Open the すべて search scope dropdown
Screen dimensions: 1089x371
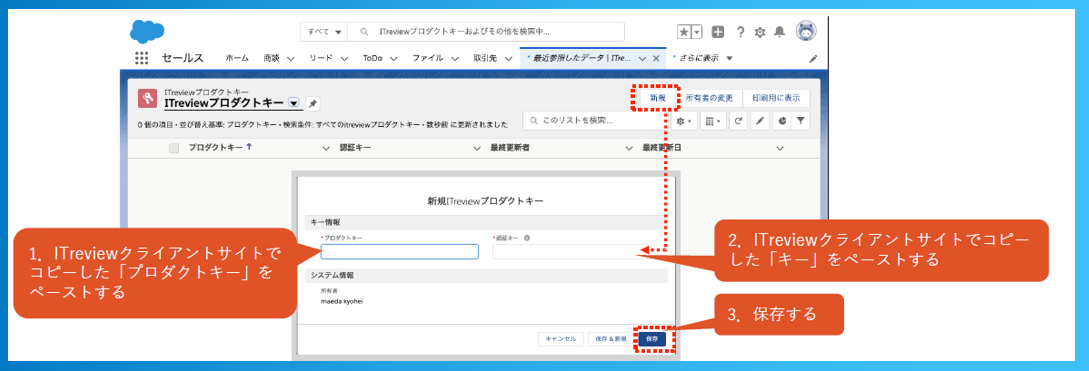tap(324, 32)
